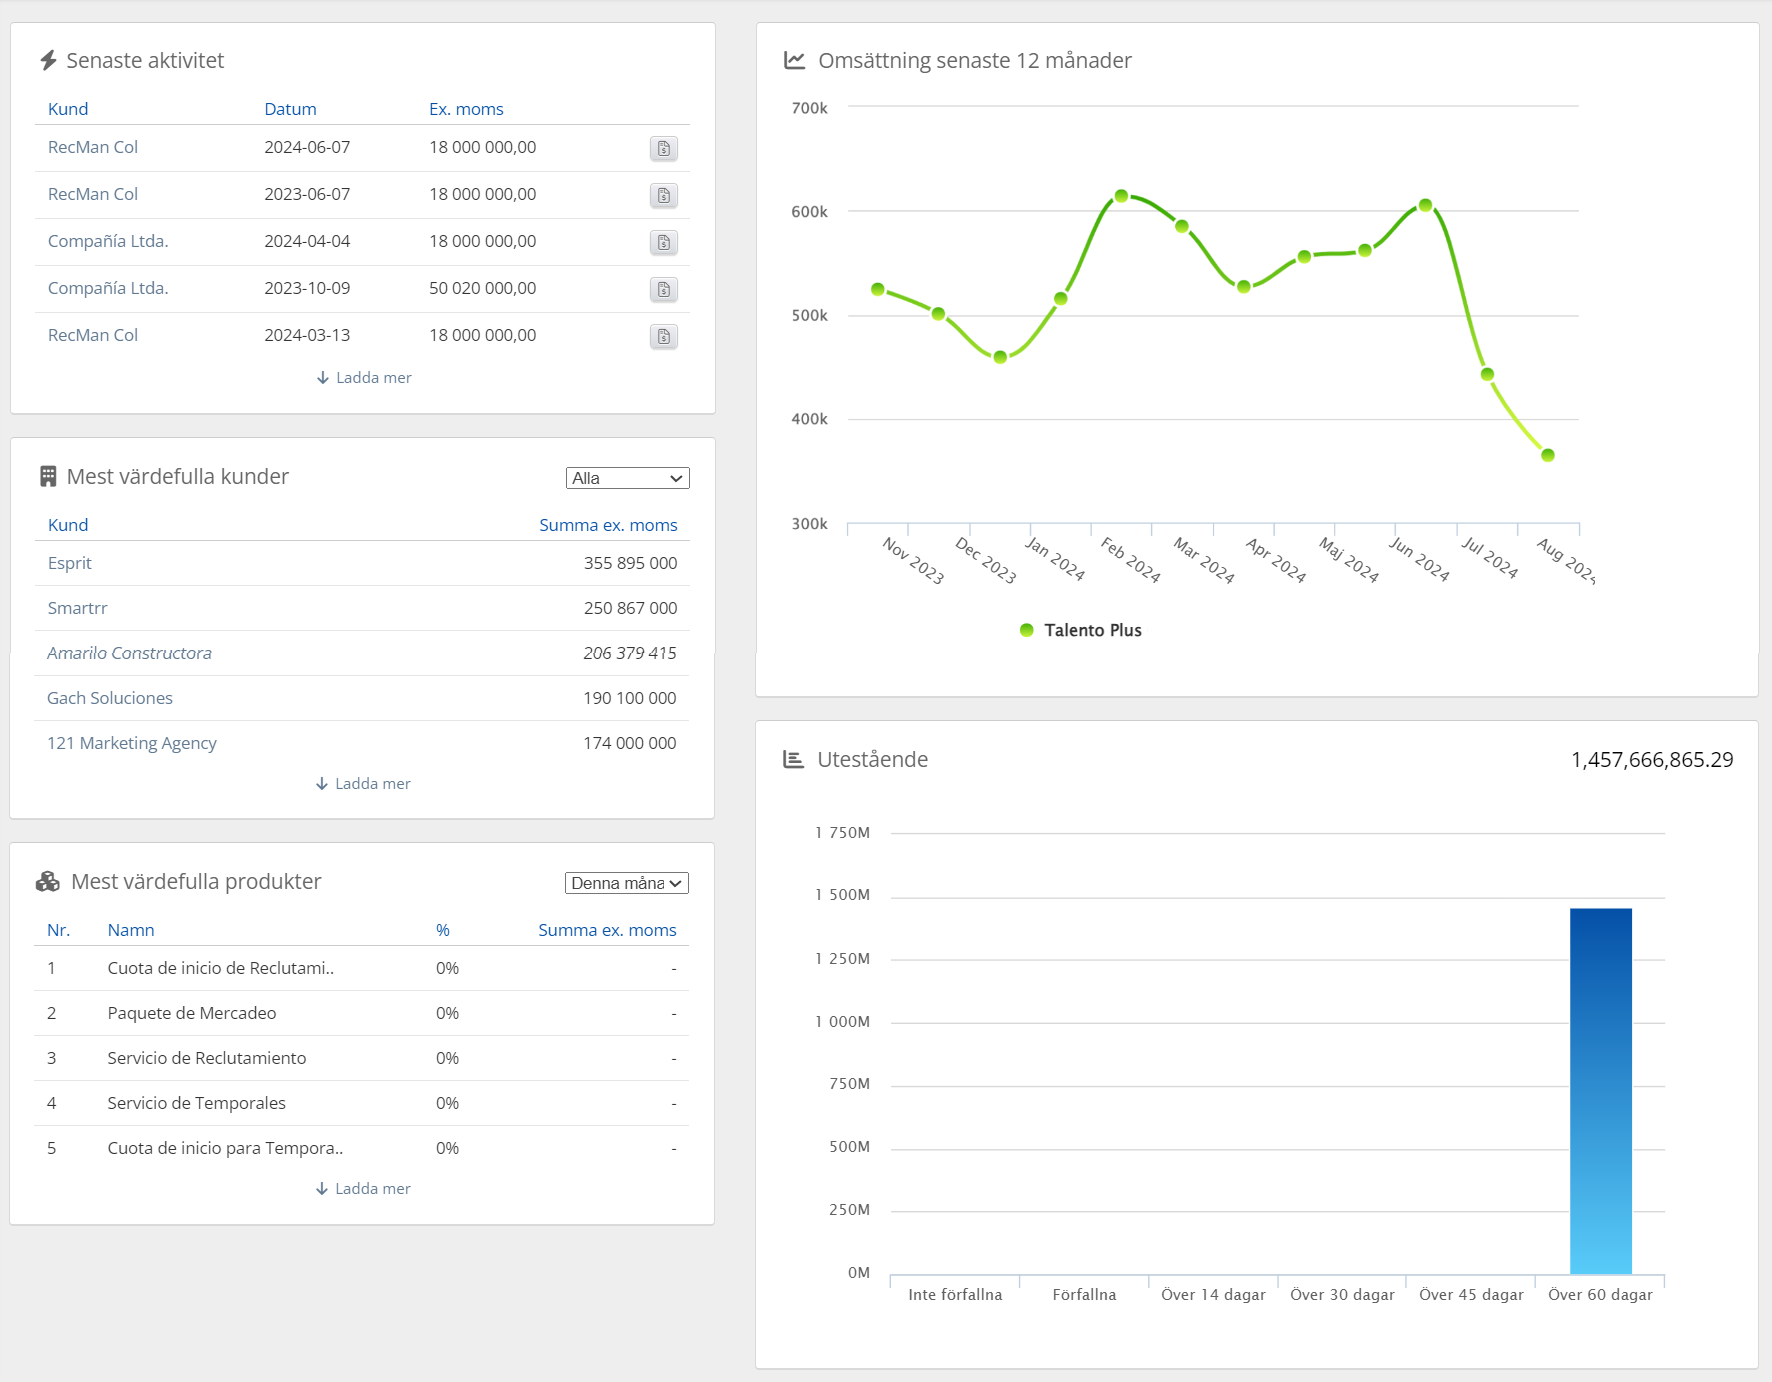Open invoice icon for RecMan Col 2024-03-13
This screenshot has width=1772, height=1382.
coord(663,336)
